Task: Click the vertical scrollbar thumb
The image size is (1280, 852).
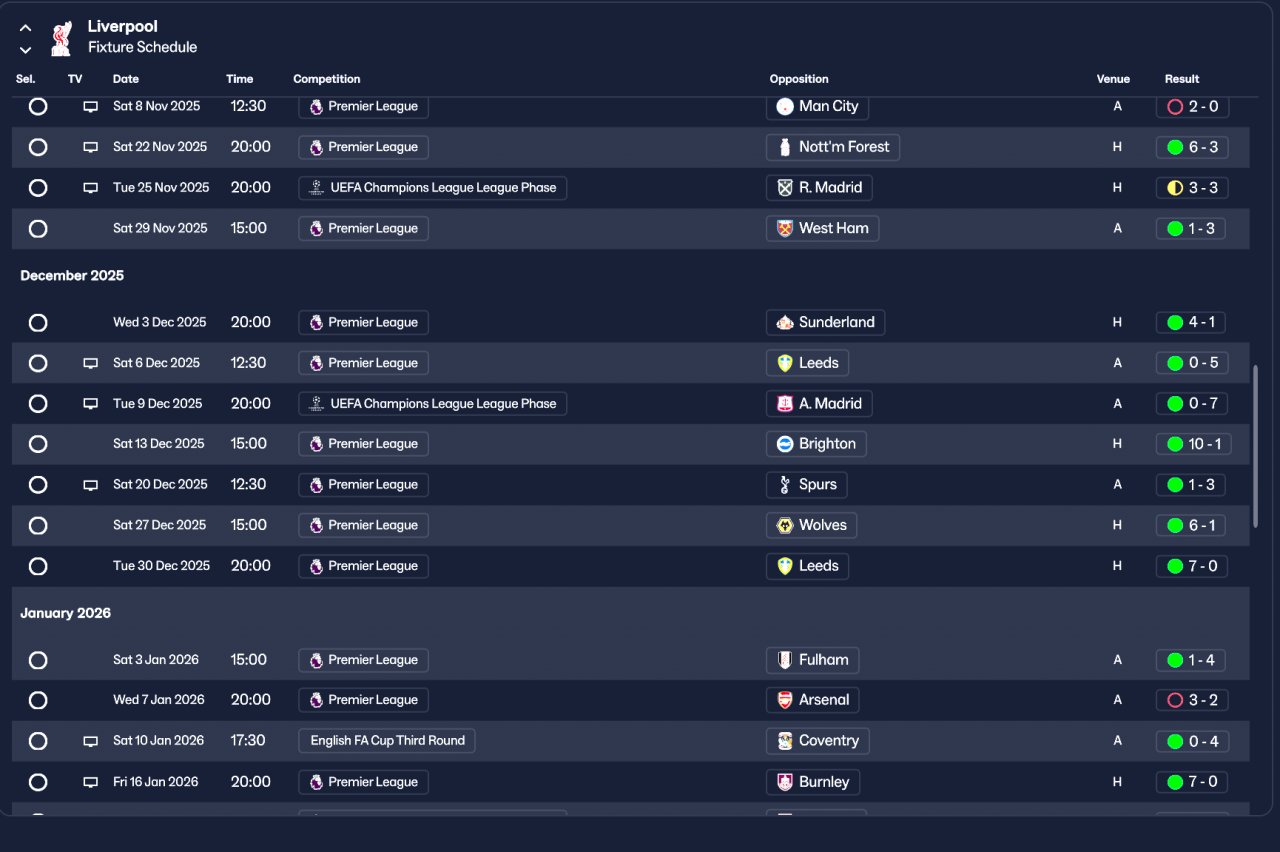Action: point(1256,445)
